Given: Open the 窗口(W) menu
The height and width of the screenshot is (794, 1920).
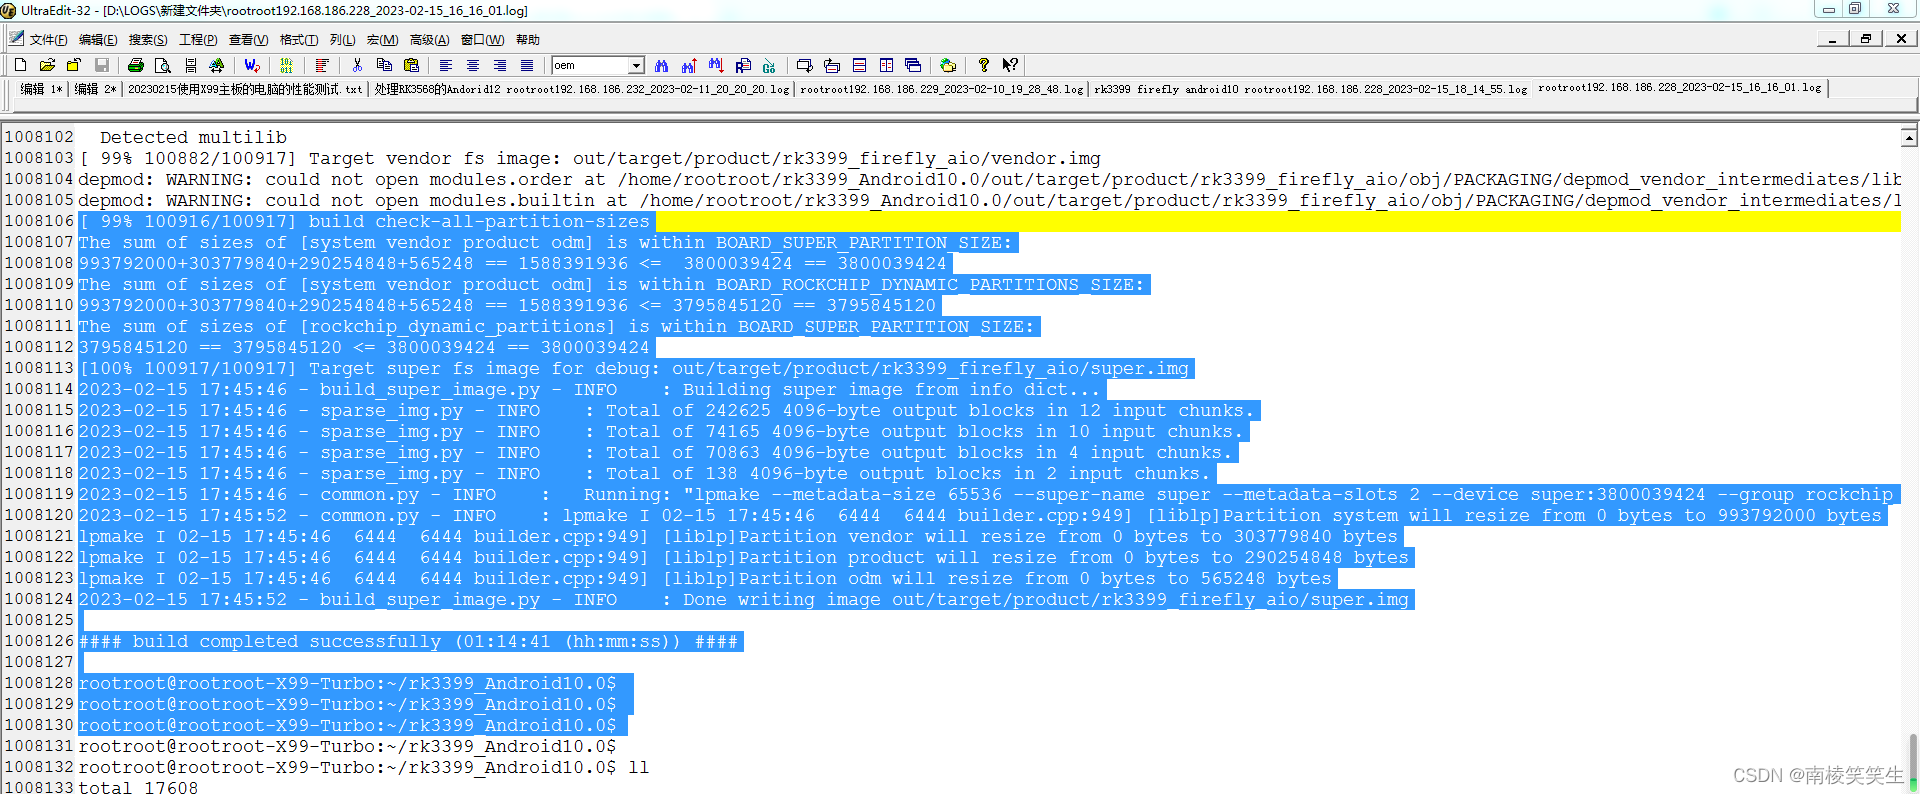Looking at the screenshot, I should coord(482,40).
